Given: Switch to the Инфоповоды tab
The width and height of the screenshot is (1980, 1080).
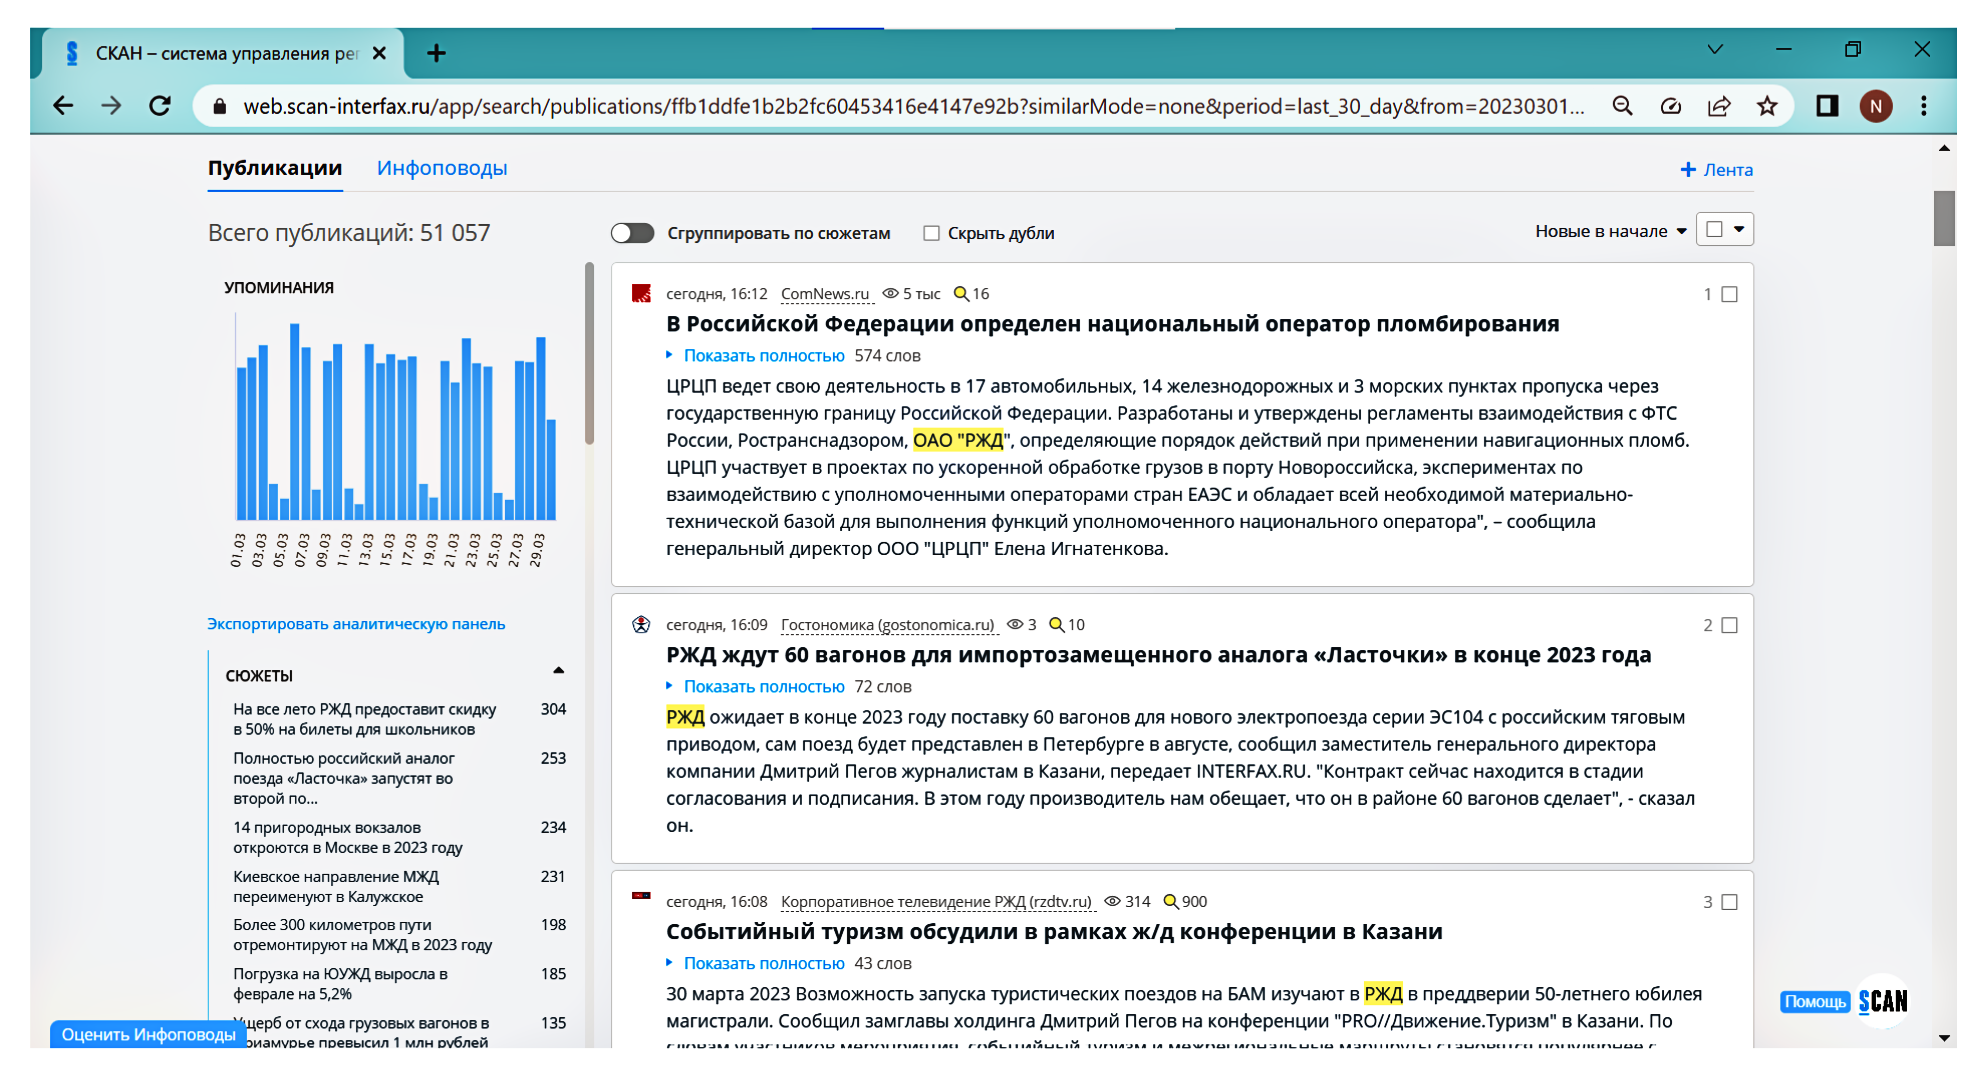Looking at the screenshot, I should coord(442,168).
